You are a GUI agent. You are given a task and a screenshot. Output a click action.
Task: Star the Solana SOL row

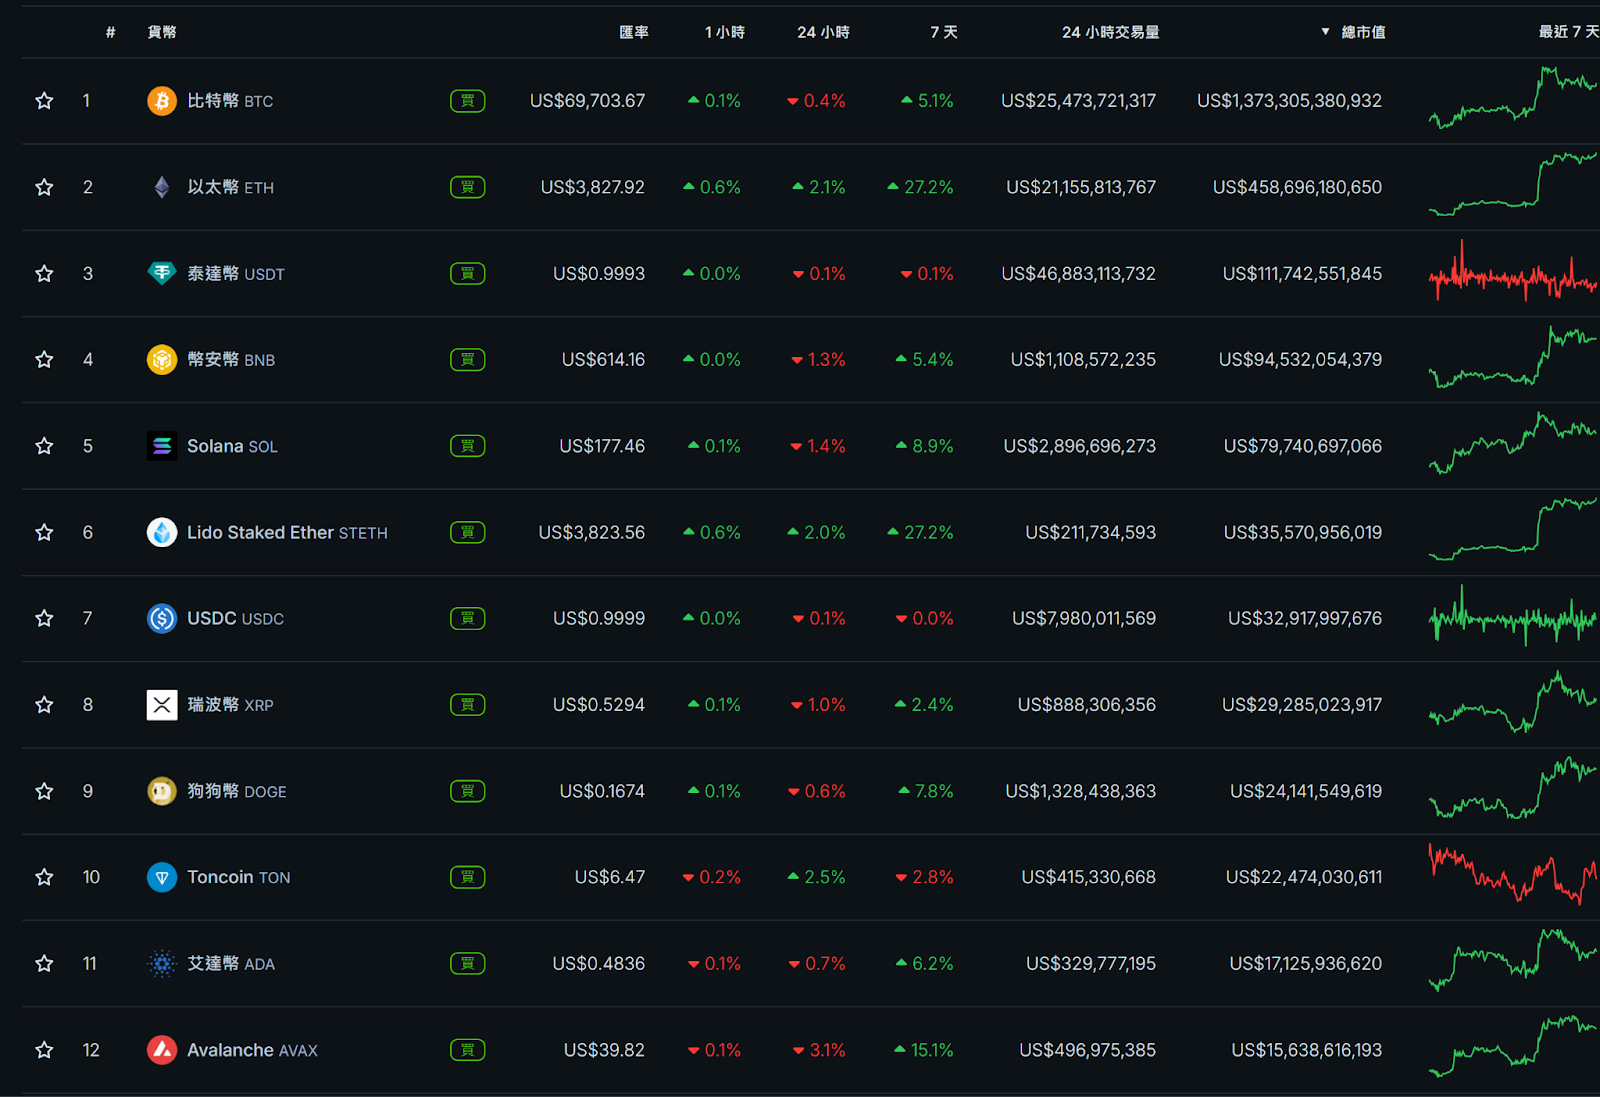pyautogui.click(x=44, y=446)
